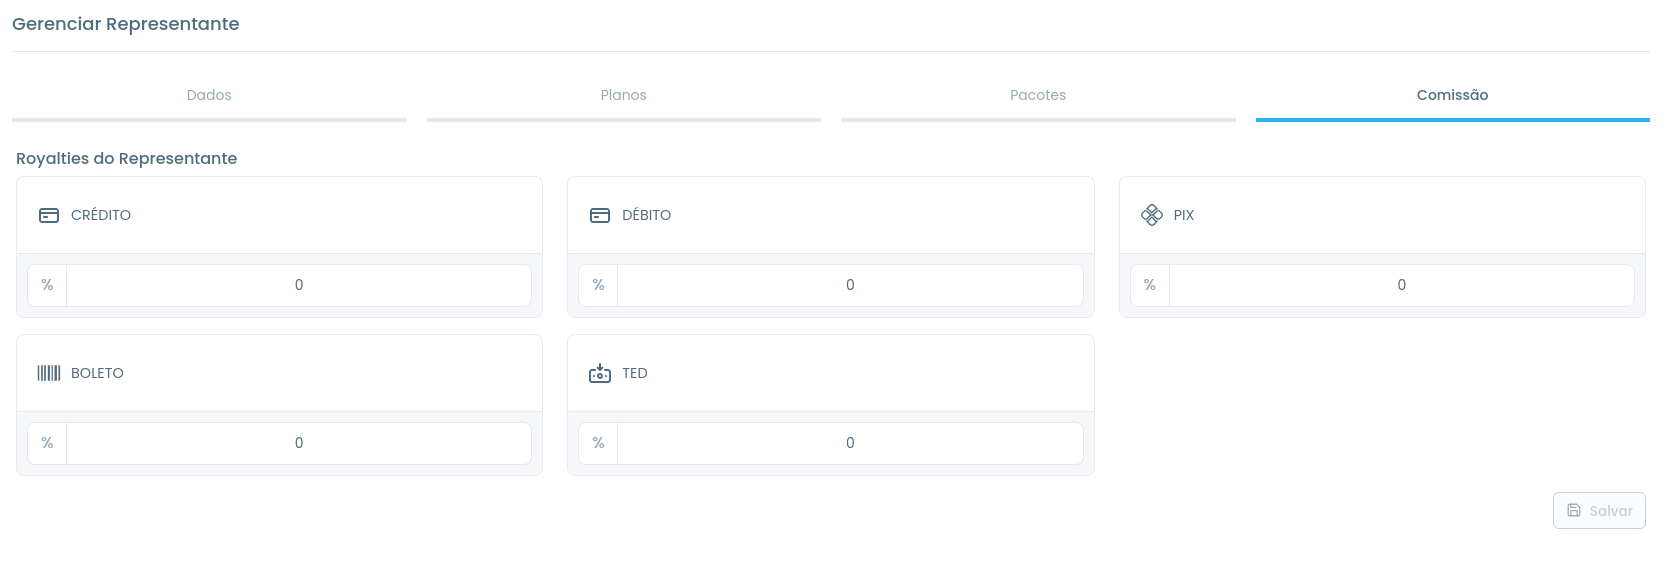Screen dimensions: 1666x568
Task: Switch to the Dados tab
Action: (x=209, y=96)
